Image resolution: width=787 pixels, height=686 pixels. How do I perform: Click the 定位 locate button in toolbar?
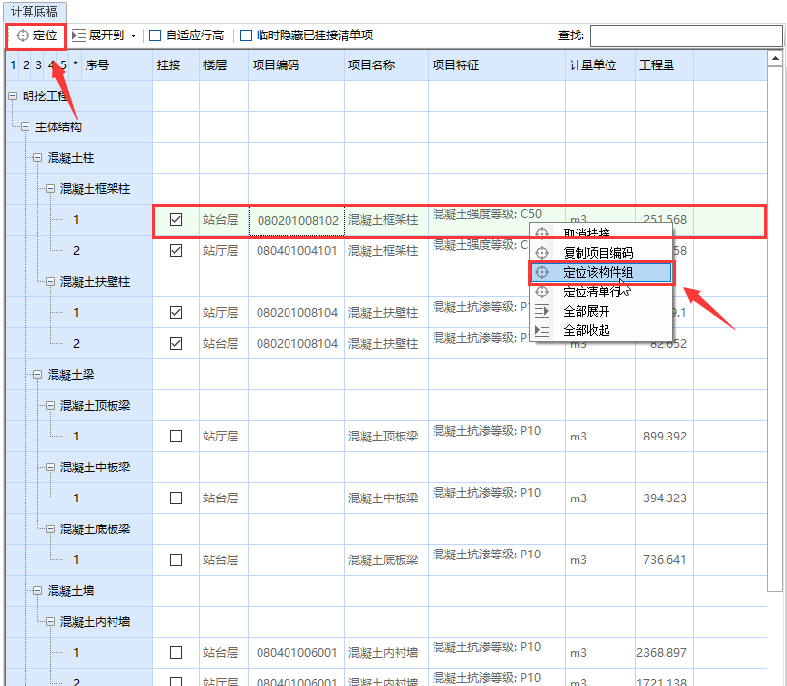[x=36, y=36]
